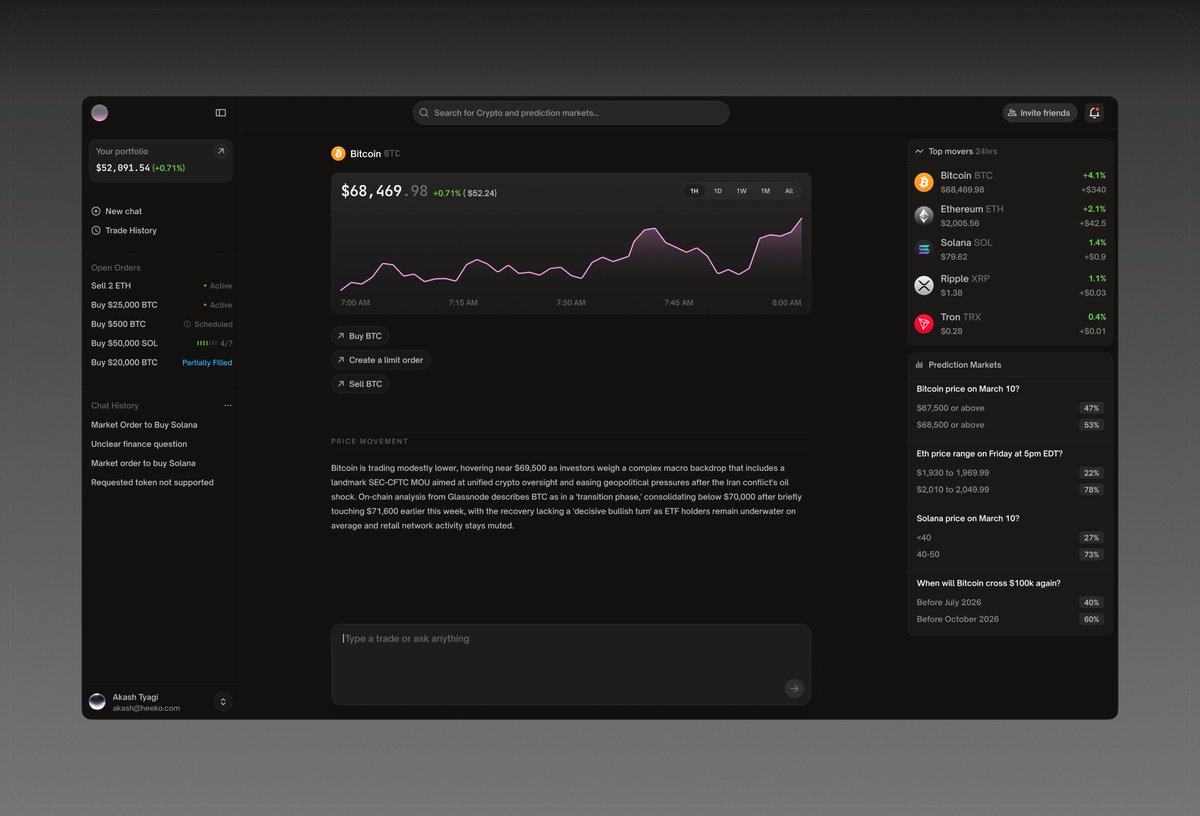Select $2,010 to 2,049.99 option
The height and width of the screenshot is (816, 1200).
pyautogui.click(x=1010, y=490)
